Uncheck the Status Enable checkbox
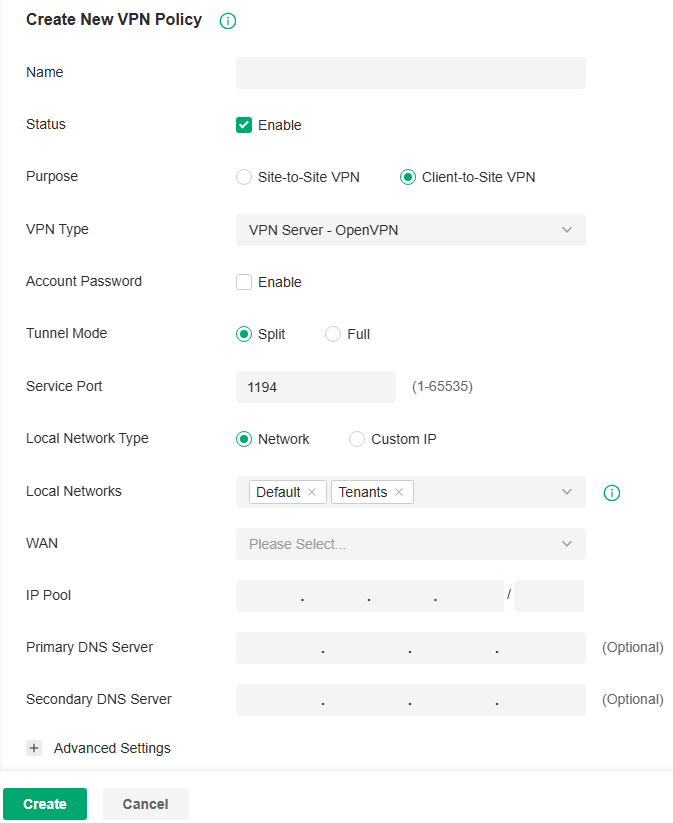This screenshot has width=673, height=823. 244,124
